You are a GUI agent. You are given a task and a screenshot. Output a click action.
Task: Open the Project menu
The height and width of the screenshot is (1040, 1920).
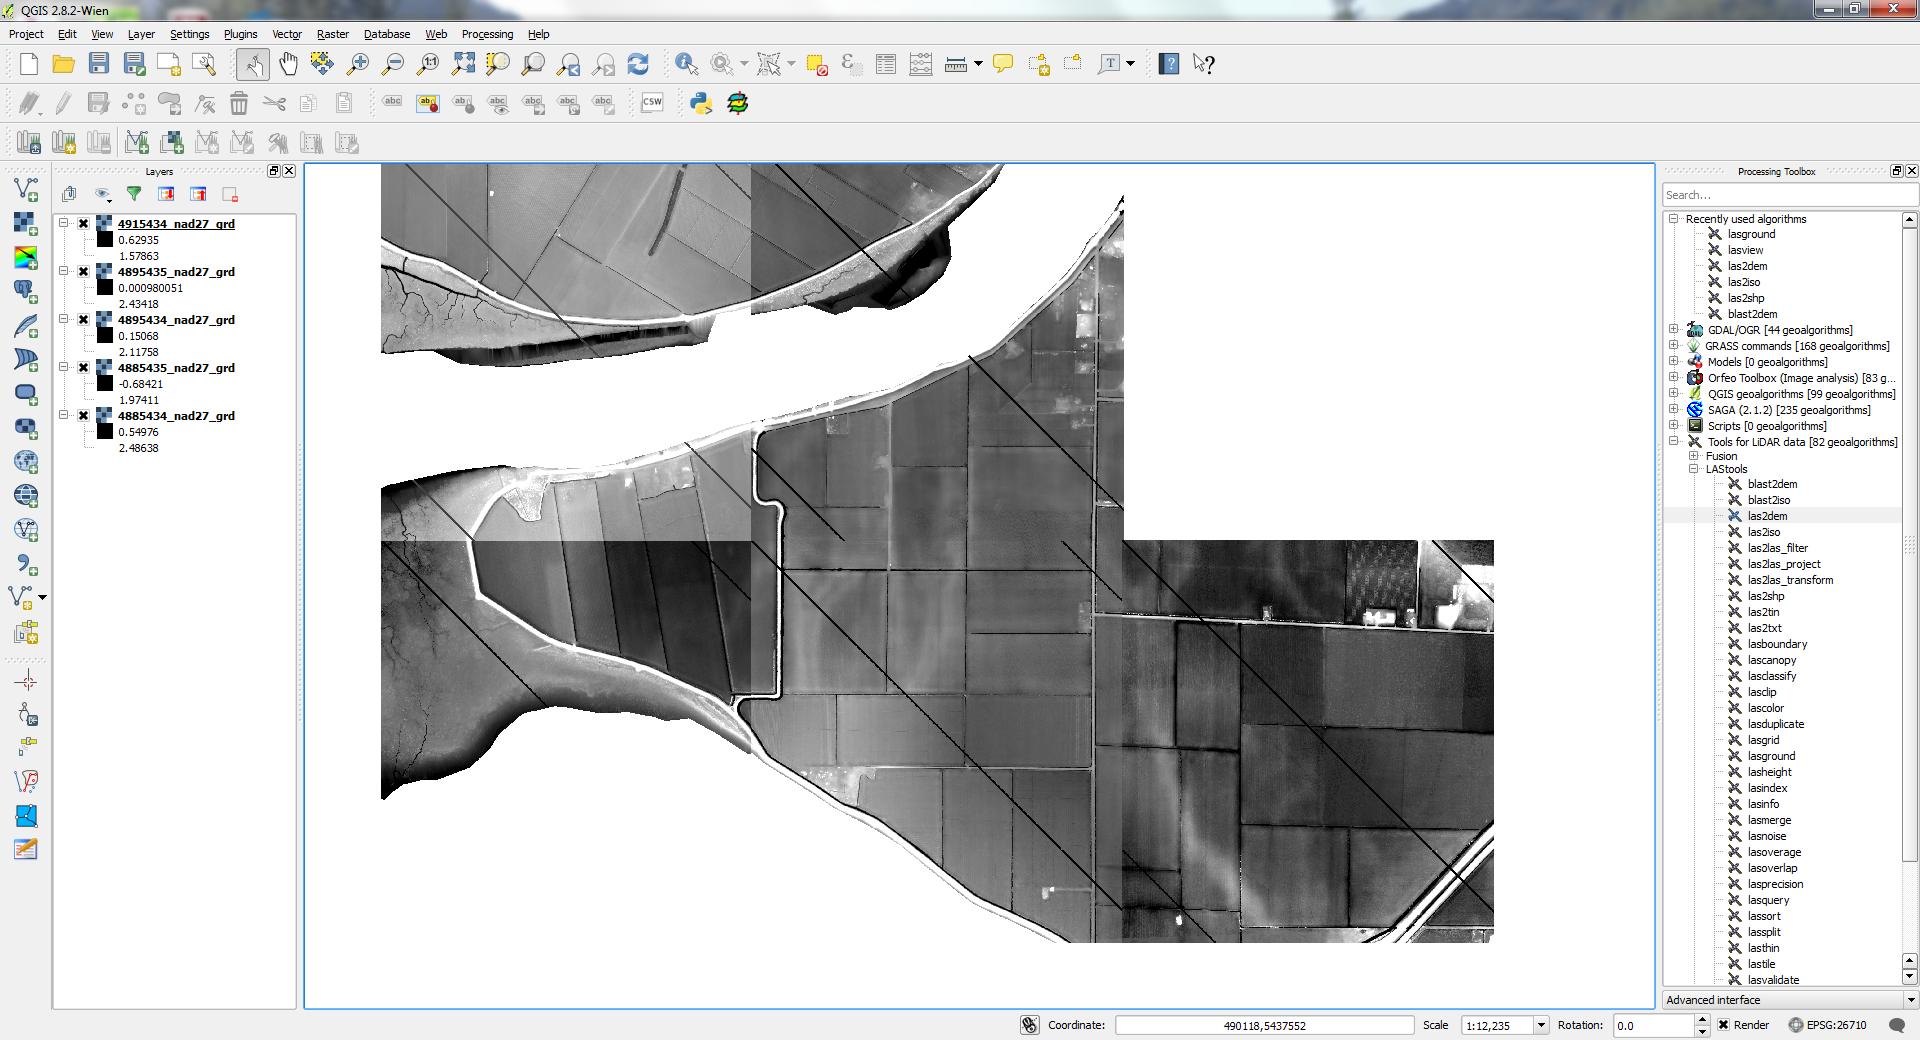26,34
